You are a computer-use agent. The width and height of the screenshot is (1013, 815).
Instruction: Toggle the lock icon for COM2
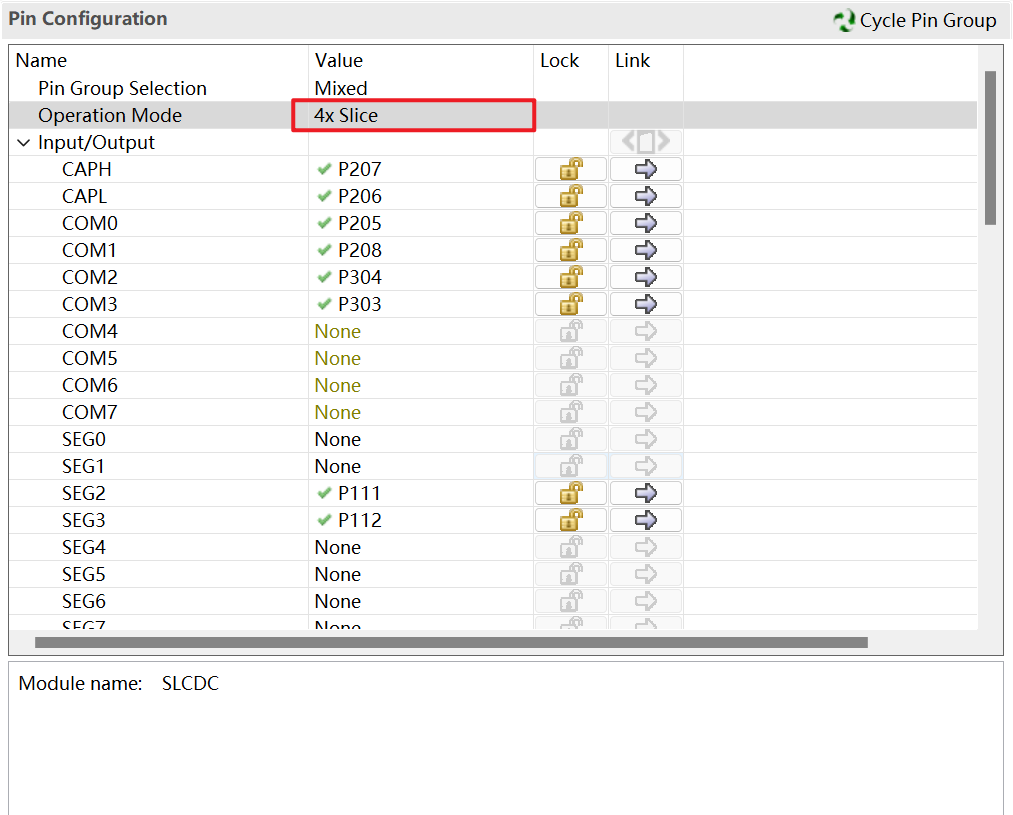[x=570, y=278]
